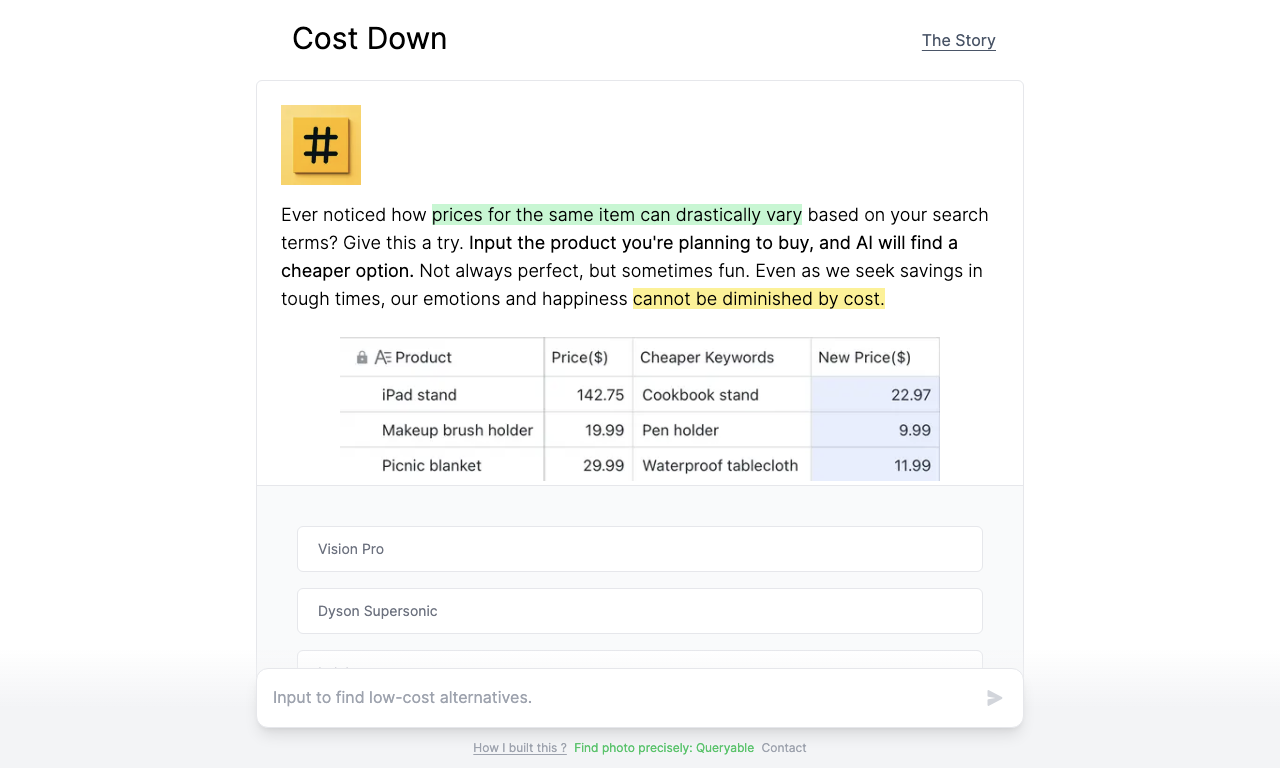Viewport: 1280px width, 768px height.
Task: Select the Dyson Supersonic suggestion
Action: 640,611
